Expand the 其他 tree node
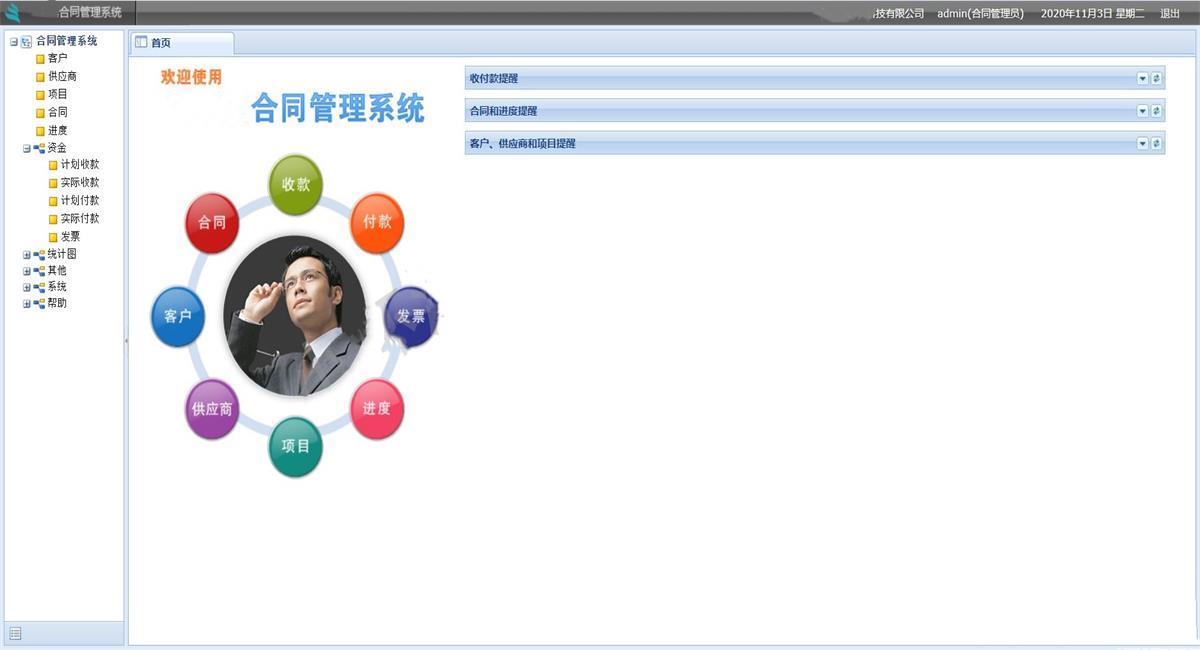The height and width of the screenshot is (650, 1200). pyautogui.click(x=27, y=271)
